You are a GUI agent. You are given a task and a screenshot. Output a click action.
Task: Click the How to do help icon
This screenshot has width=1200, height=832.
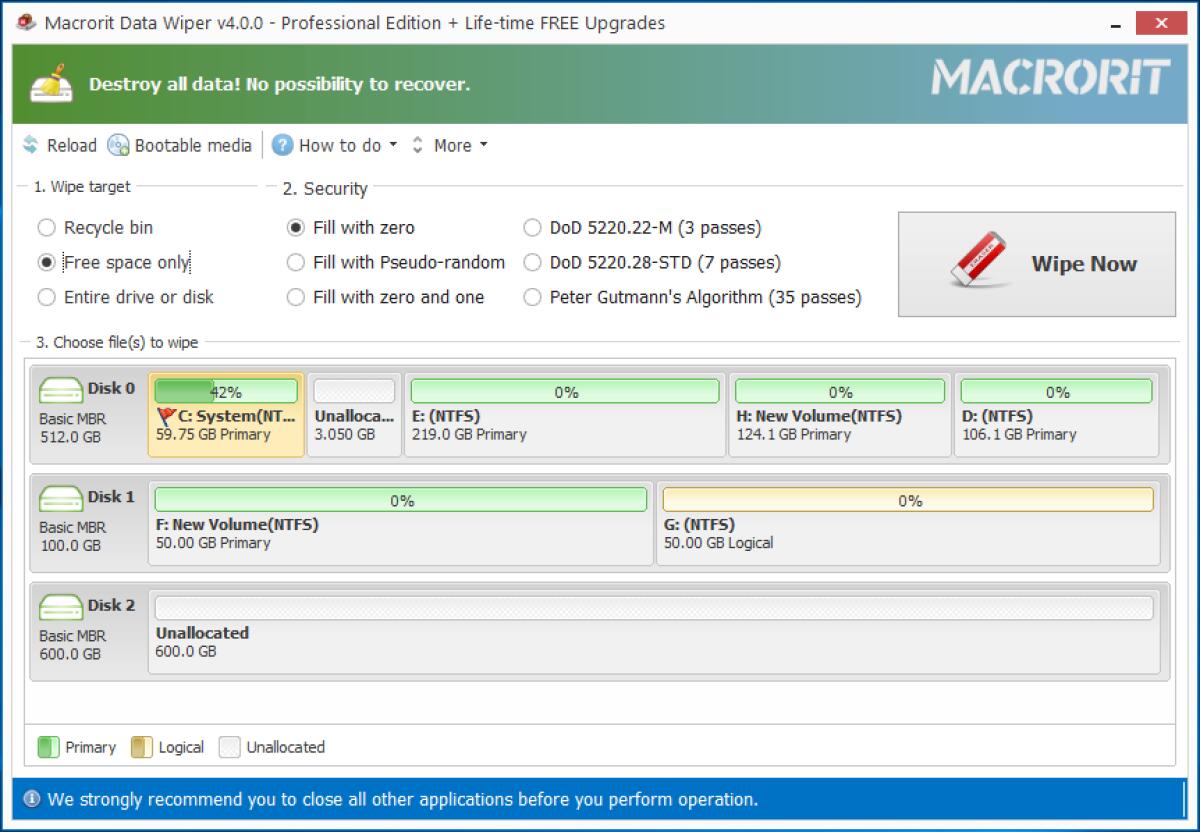click(x=281, y=145)
